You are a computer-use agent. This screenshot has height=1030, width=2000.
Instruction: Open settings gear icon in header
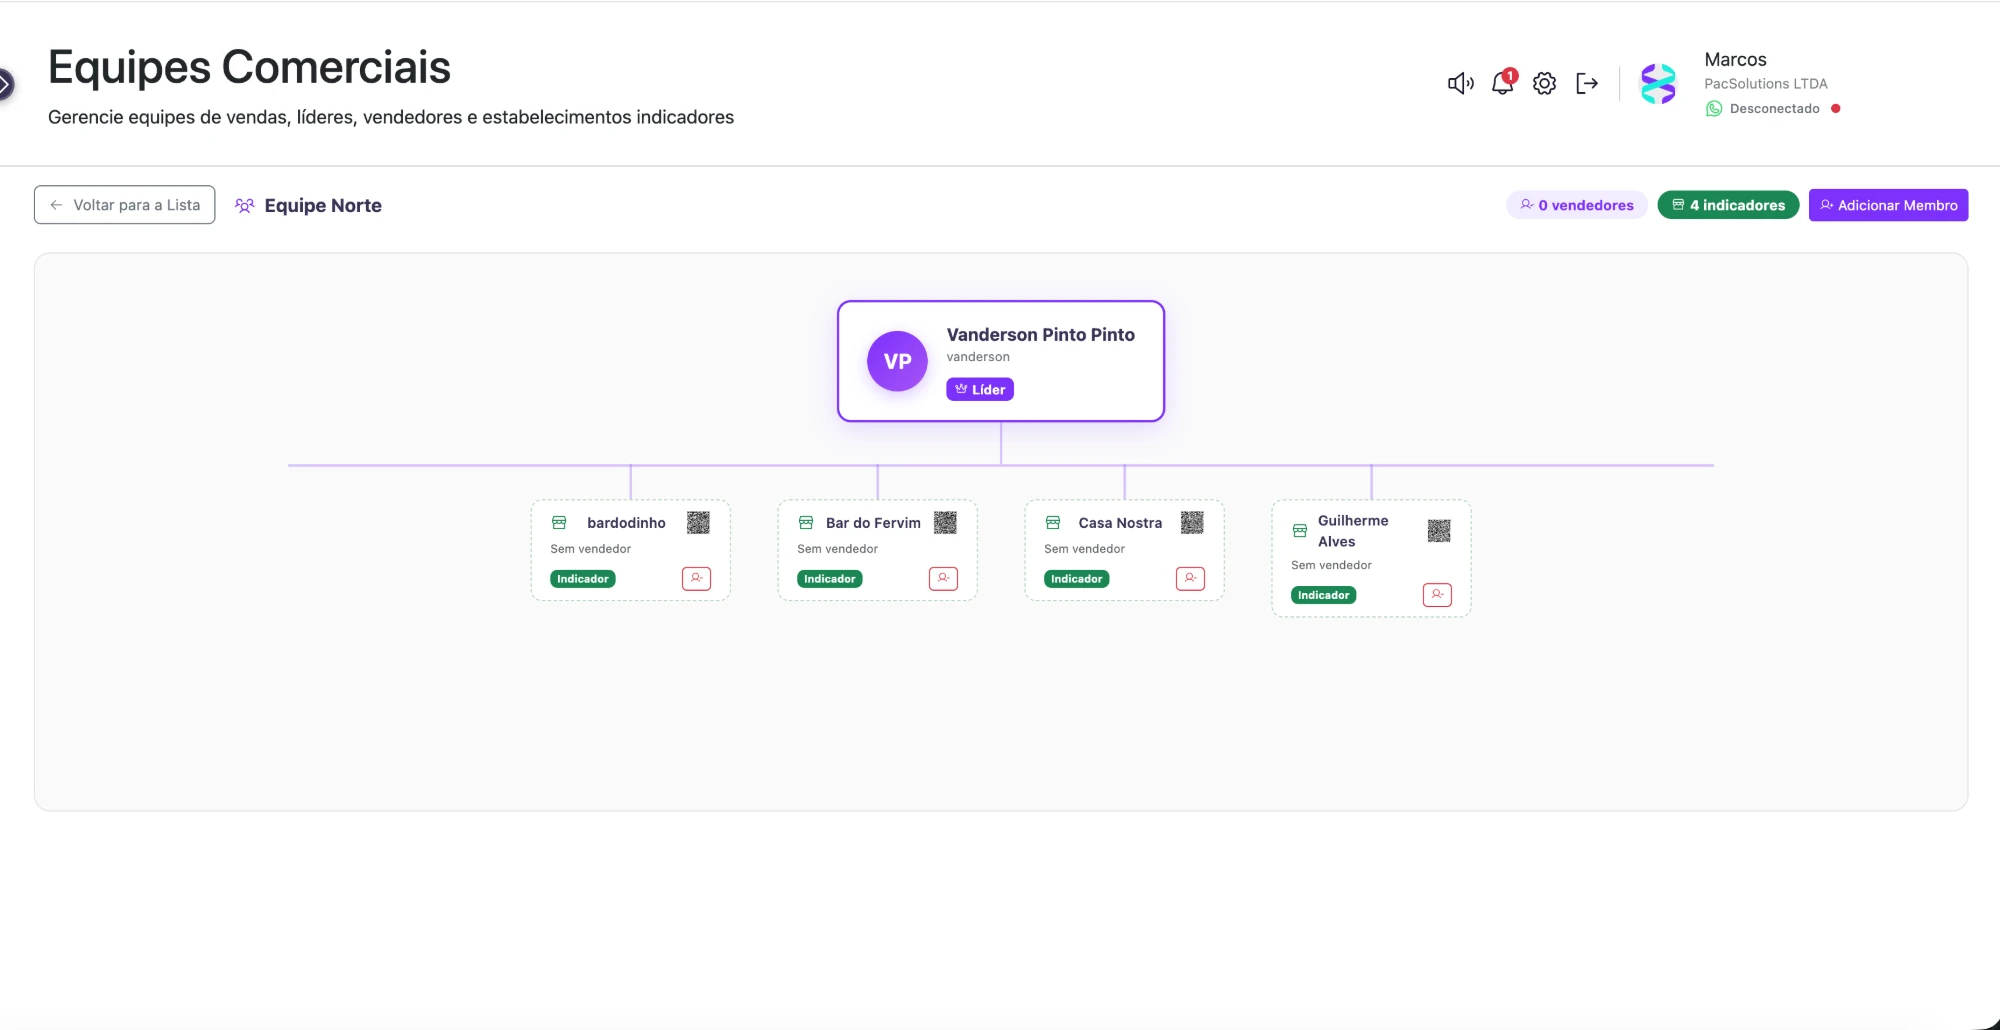1545,83
